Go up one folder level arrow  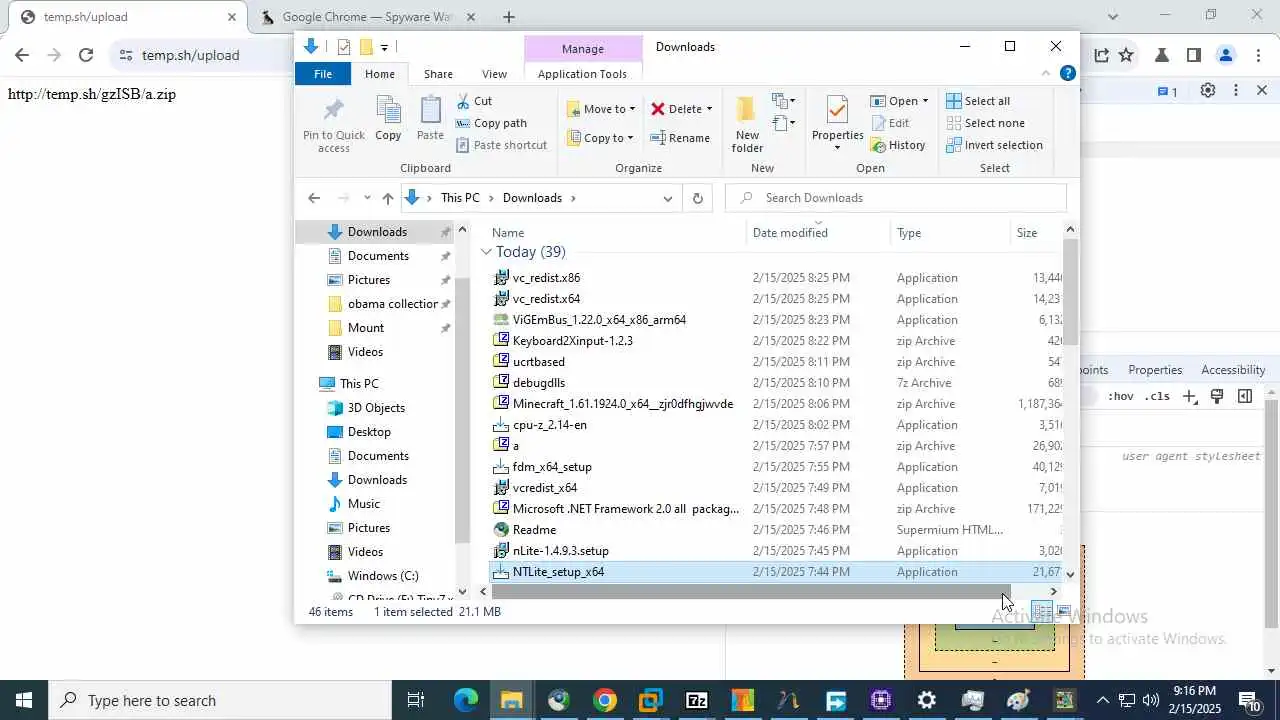coord(388,198)
